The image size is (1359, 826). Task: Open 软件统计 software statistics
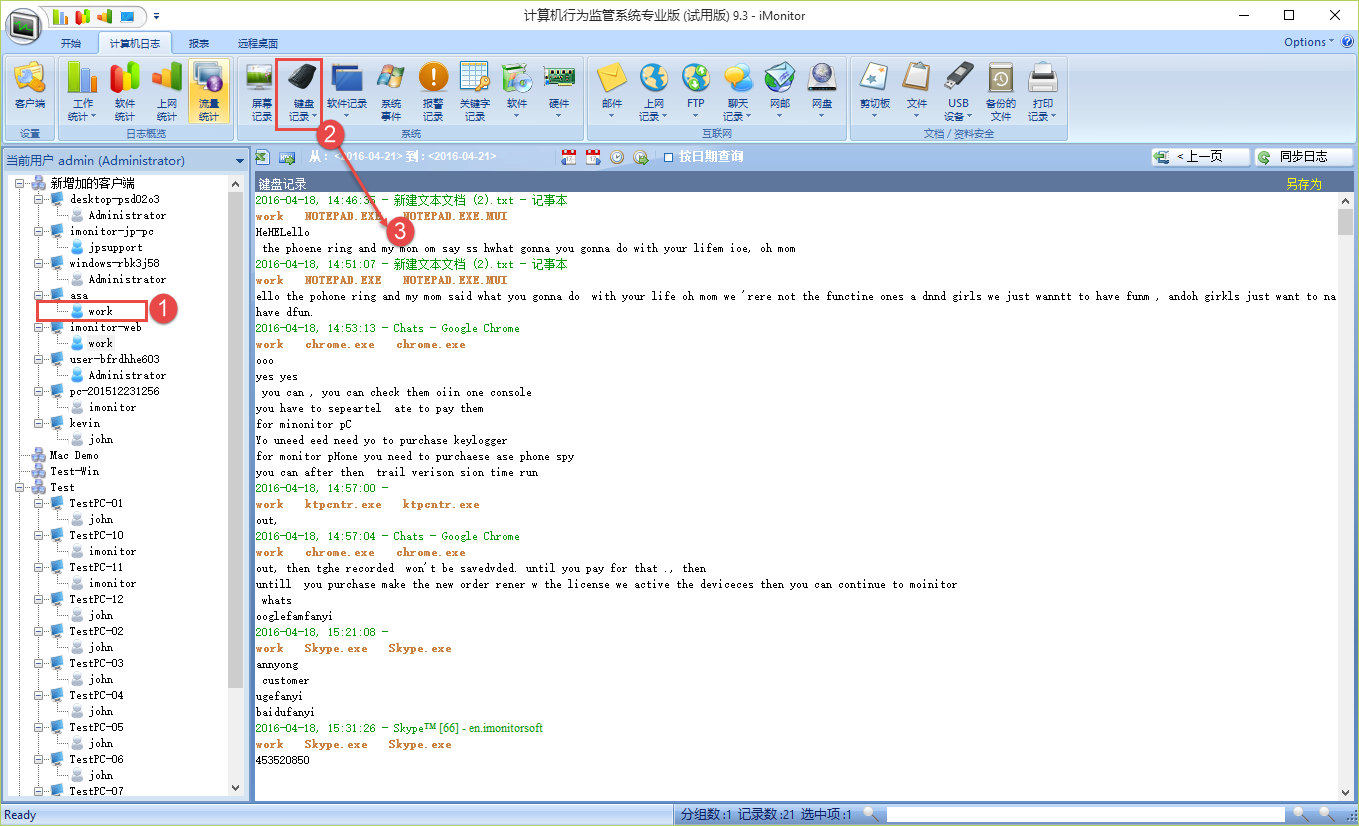click(x=125, y=92)
